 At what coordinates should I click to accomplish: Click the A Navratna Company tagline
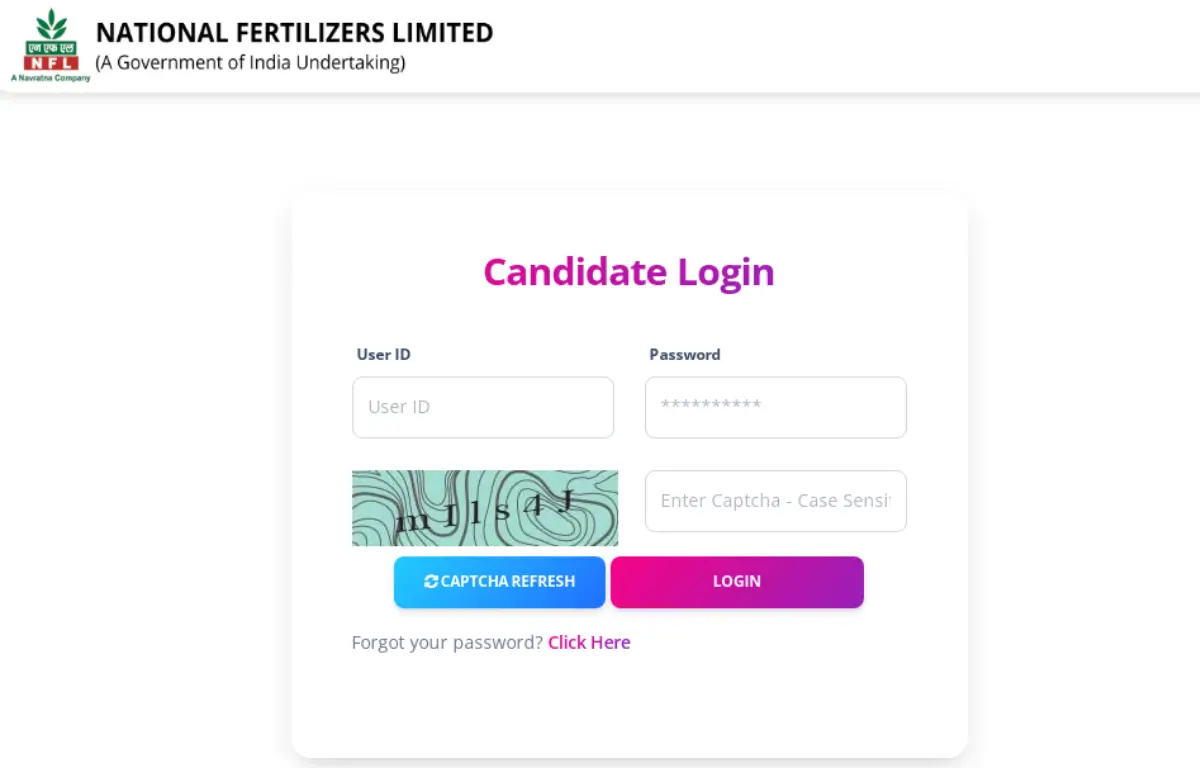tap(50, 77)
